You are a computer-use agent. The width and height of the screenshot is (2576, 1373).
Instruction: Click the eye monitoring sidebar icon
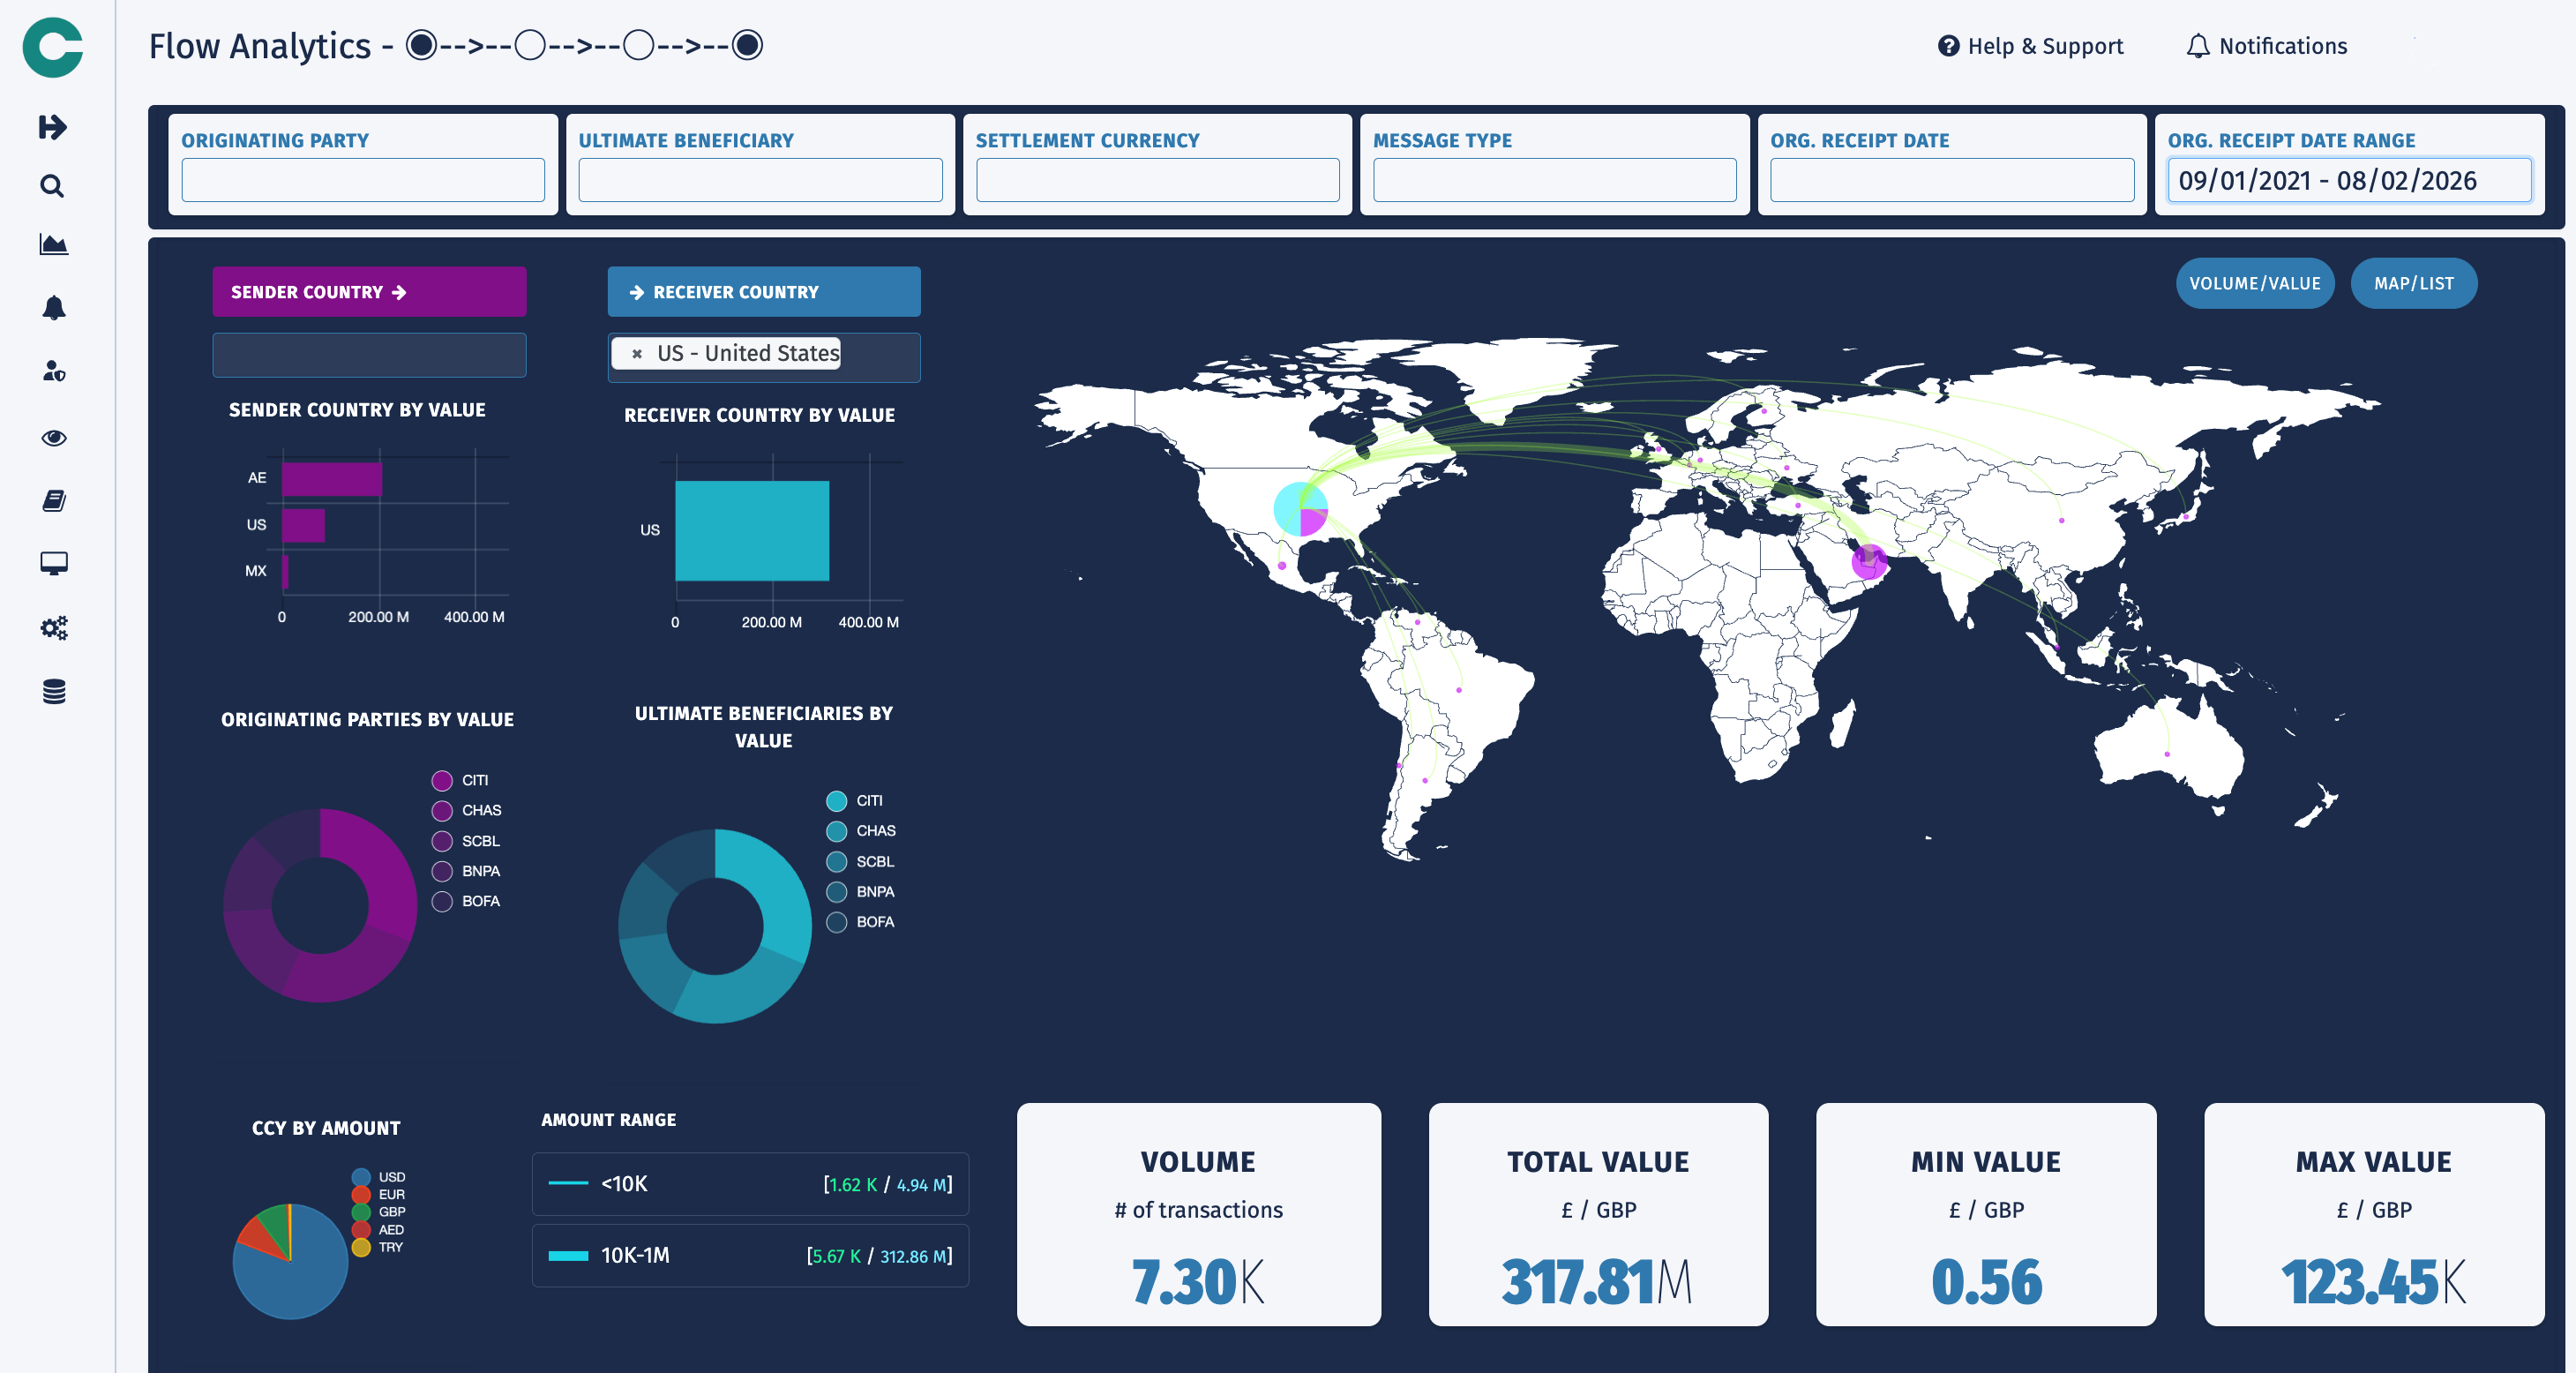coord(54,438)
